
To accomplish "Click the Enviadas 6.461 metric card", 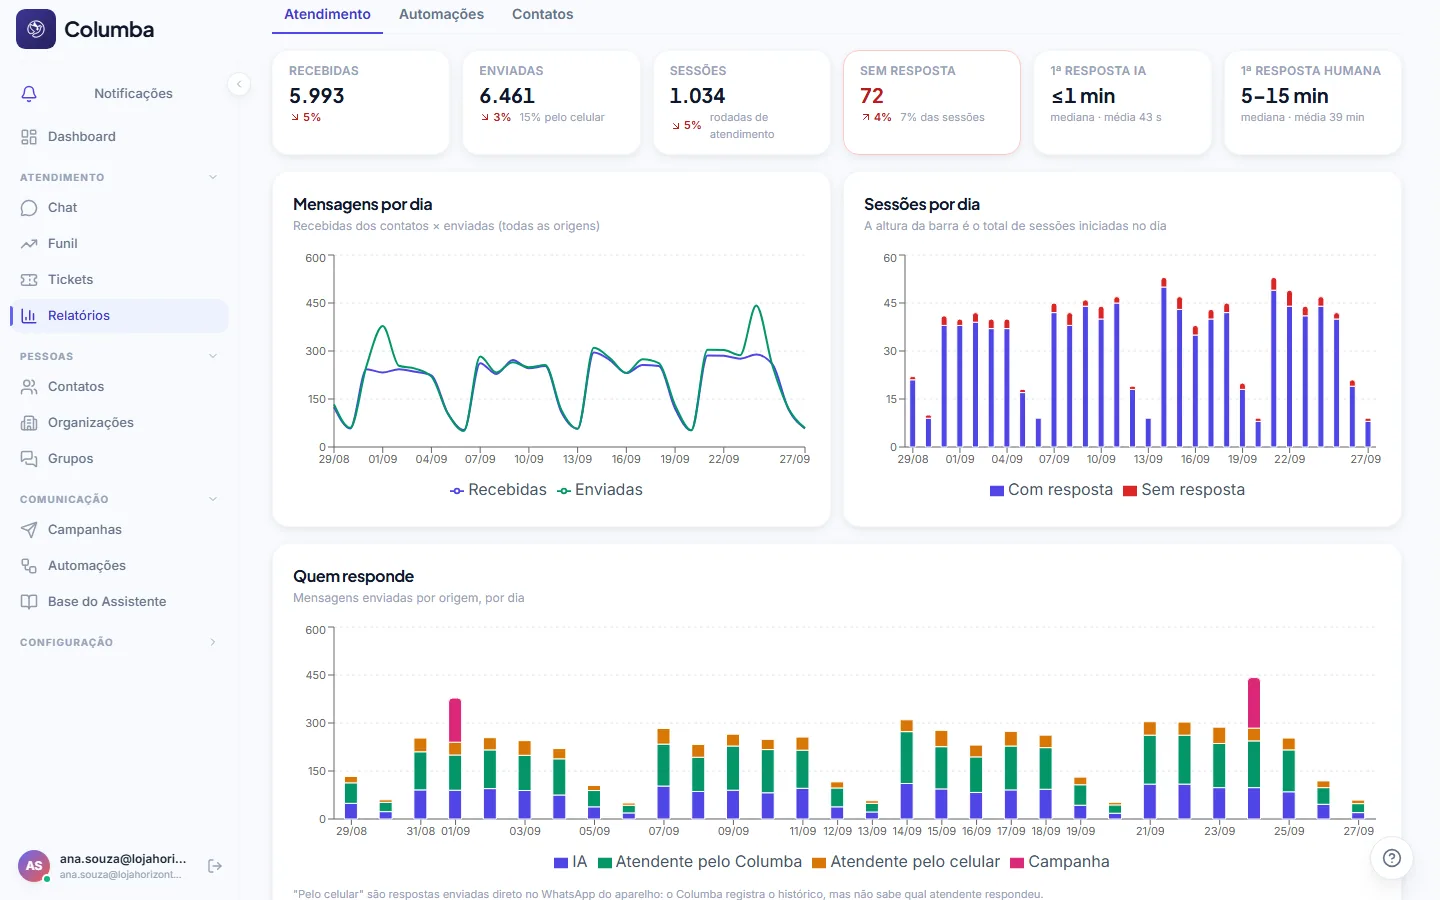I will pyautogui.click(x=551, y=103).
